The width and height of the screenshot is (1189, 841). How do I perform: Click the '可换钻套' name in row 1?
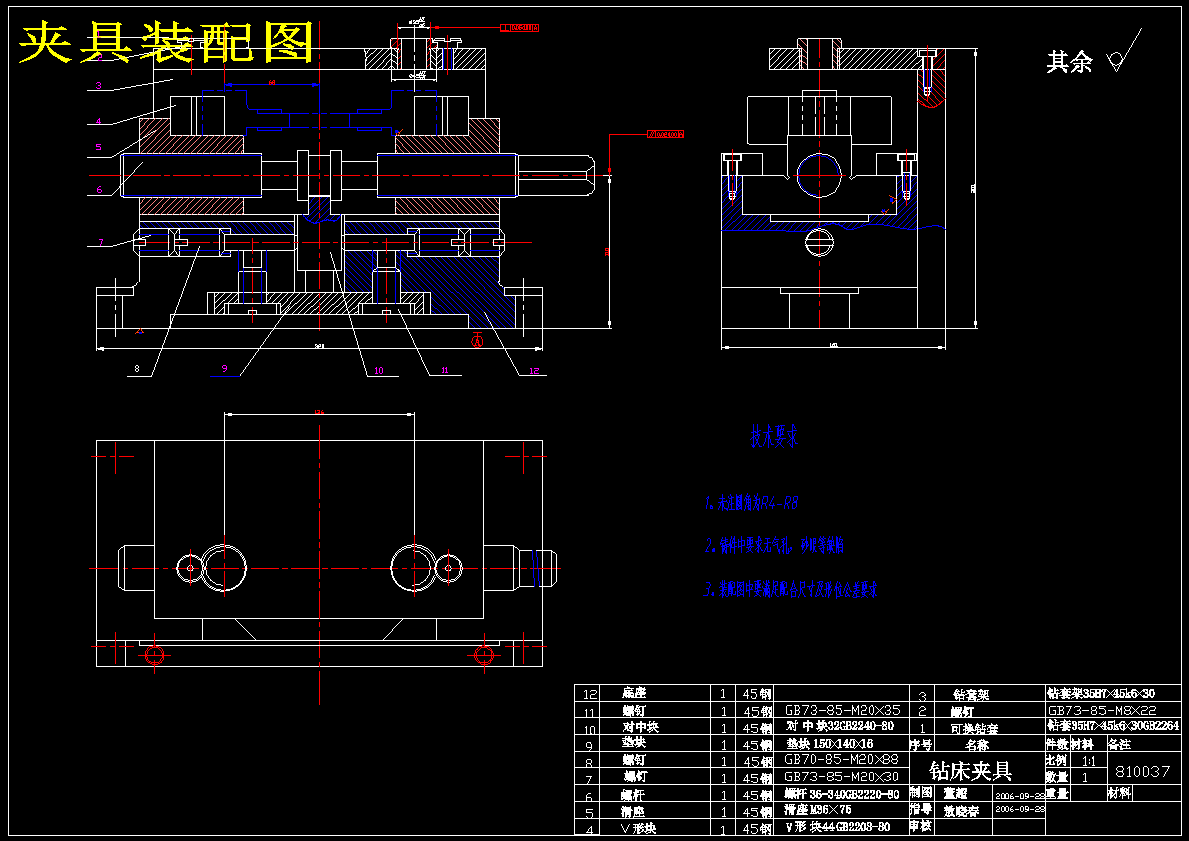[974, 728]
